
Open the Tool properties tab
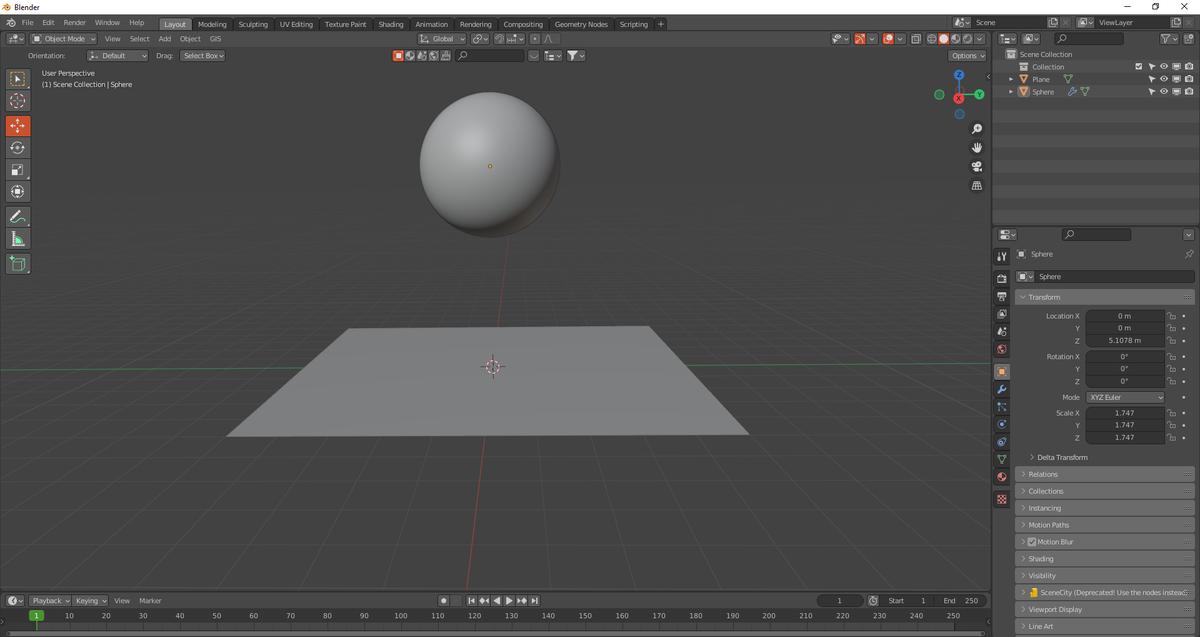(x=1002, y=257)
